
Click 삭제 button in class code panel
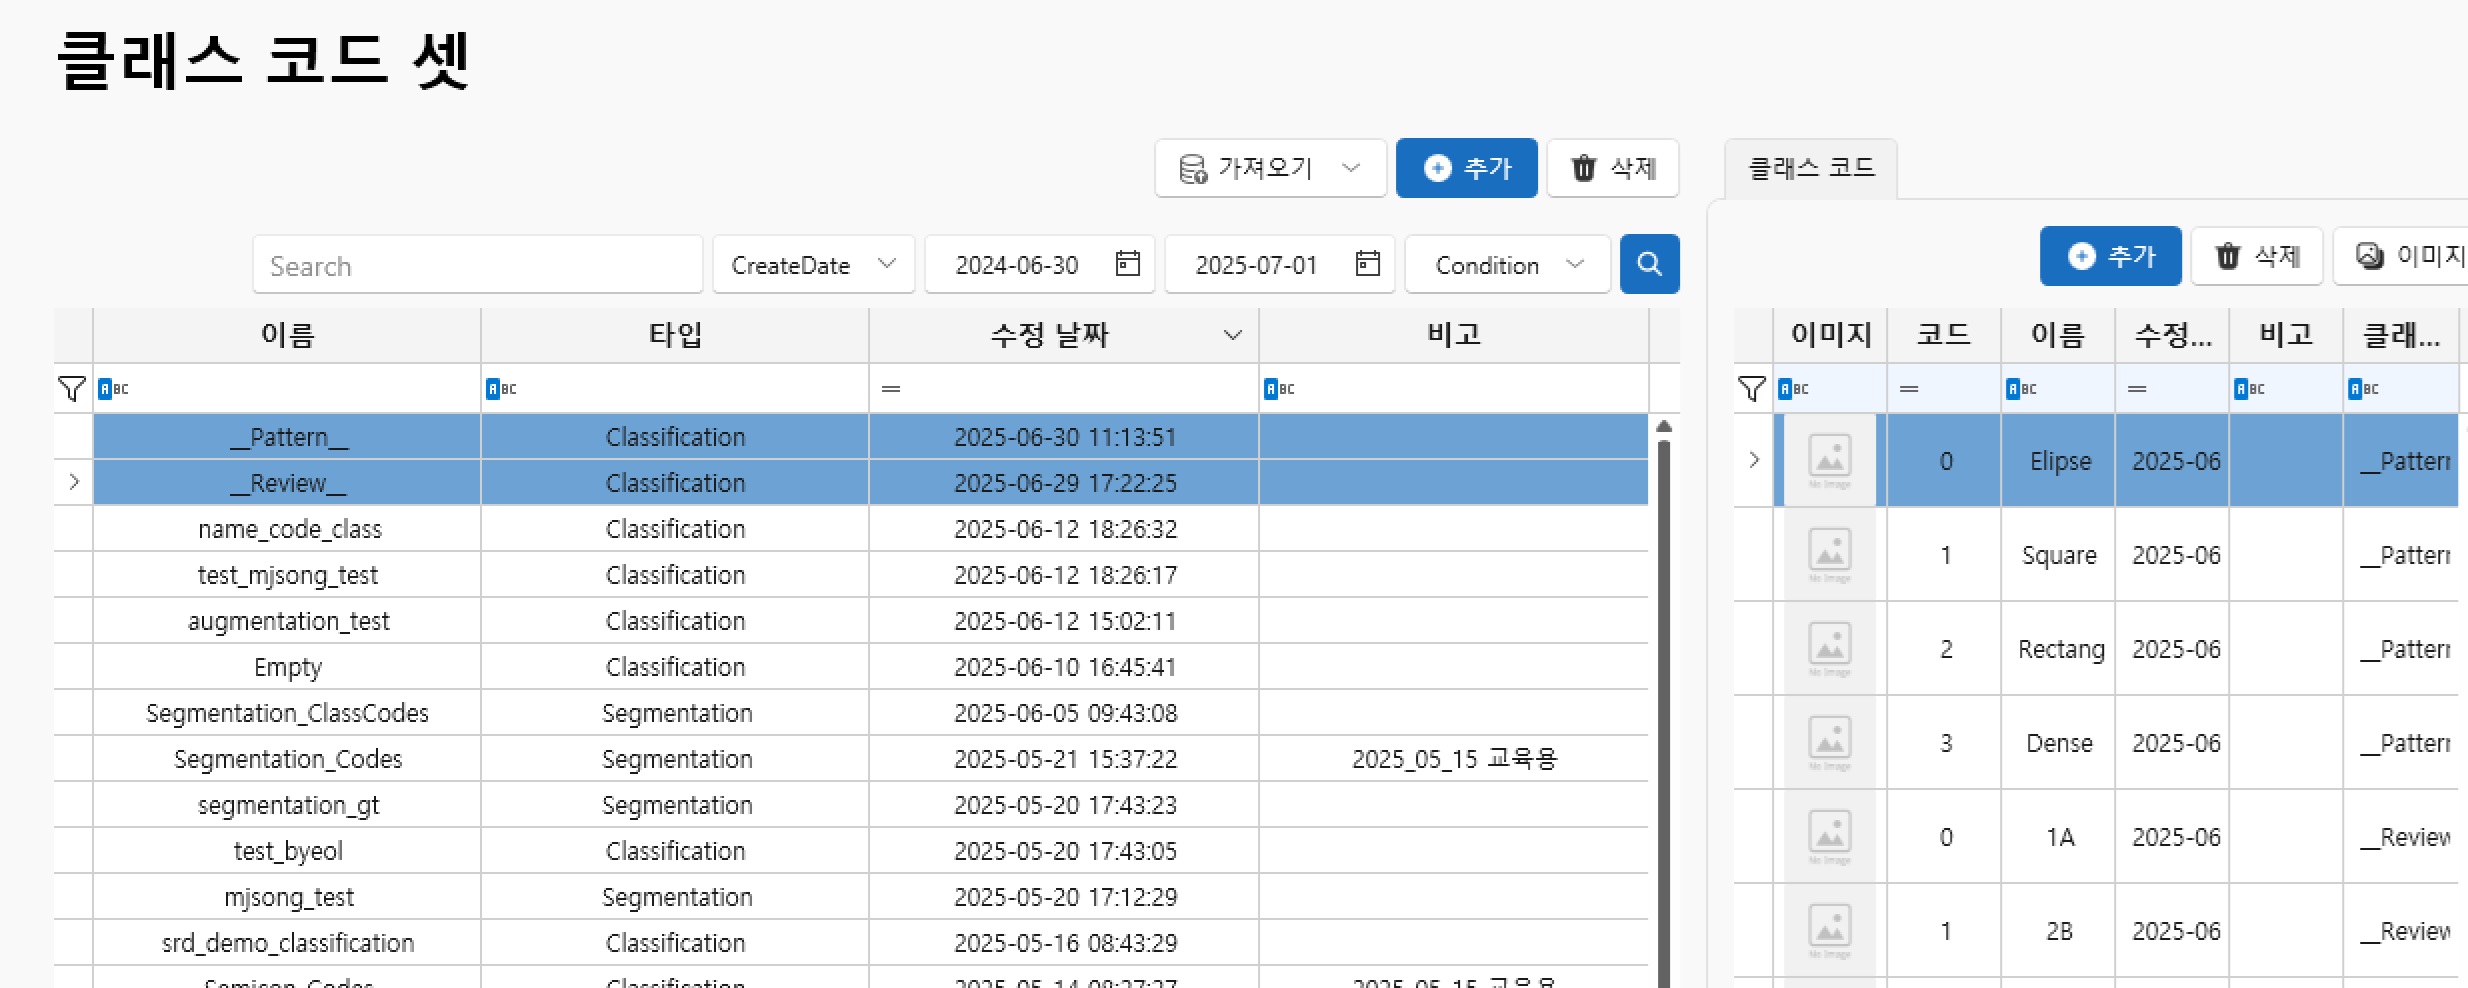click(2259, 257)
